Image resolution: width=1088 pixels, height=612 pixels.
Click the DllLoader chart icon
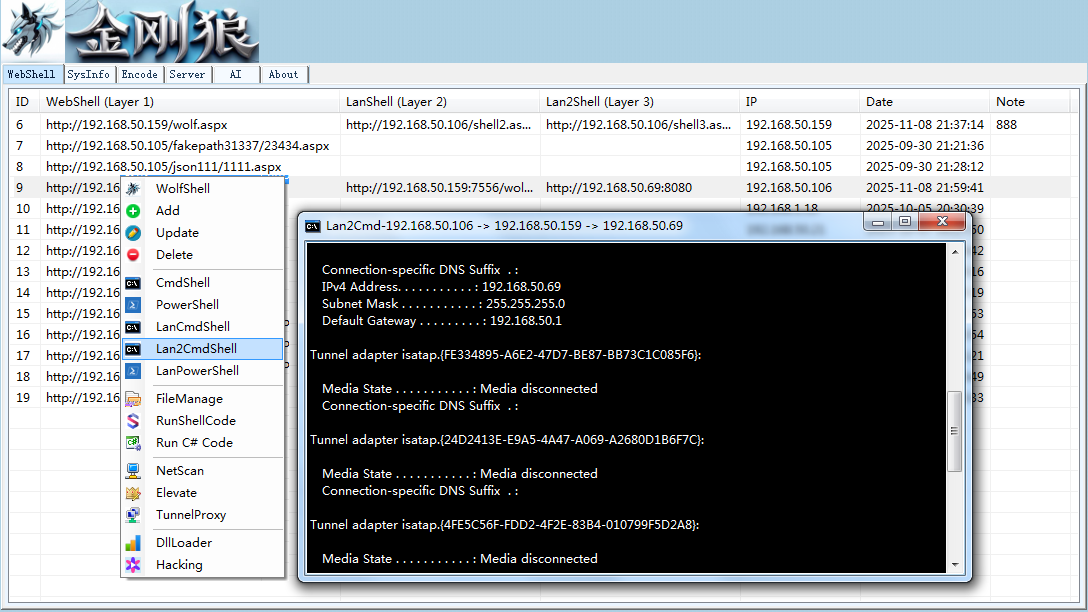tap(133, 543)
